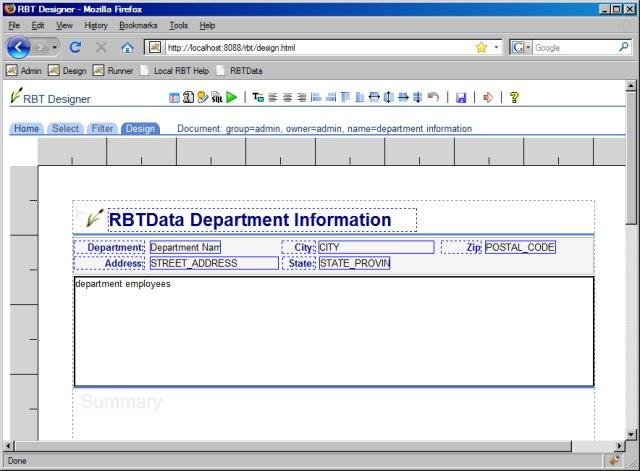The width and height of the screenshot is (640, 471).
Task: Click the red exit arrow icon
Action: point(488,98)
